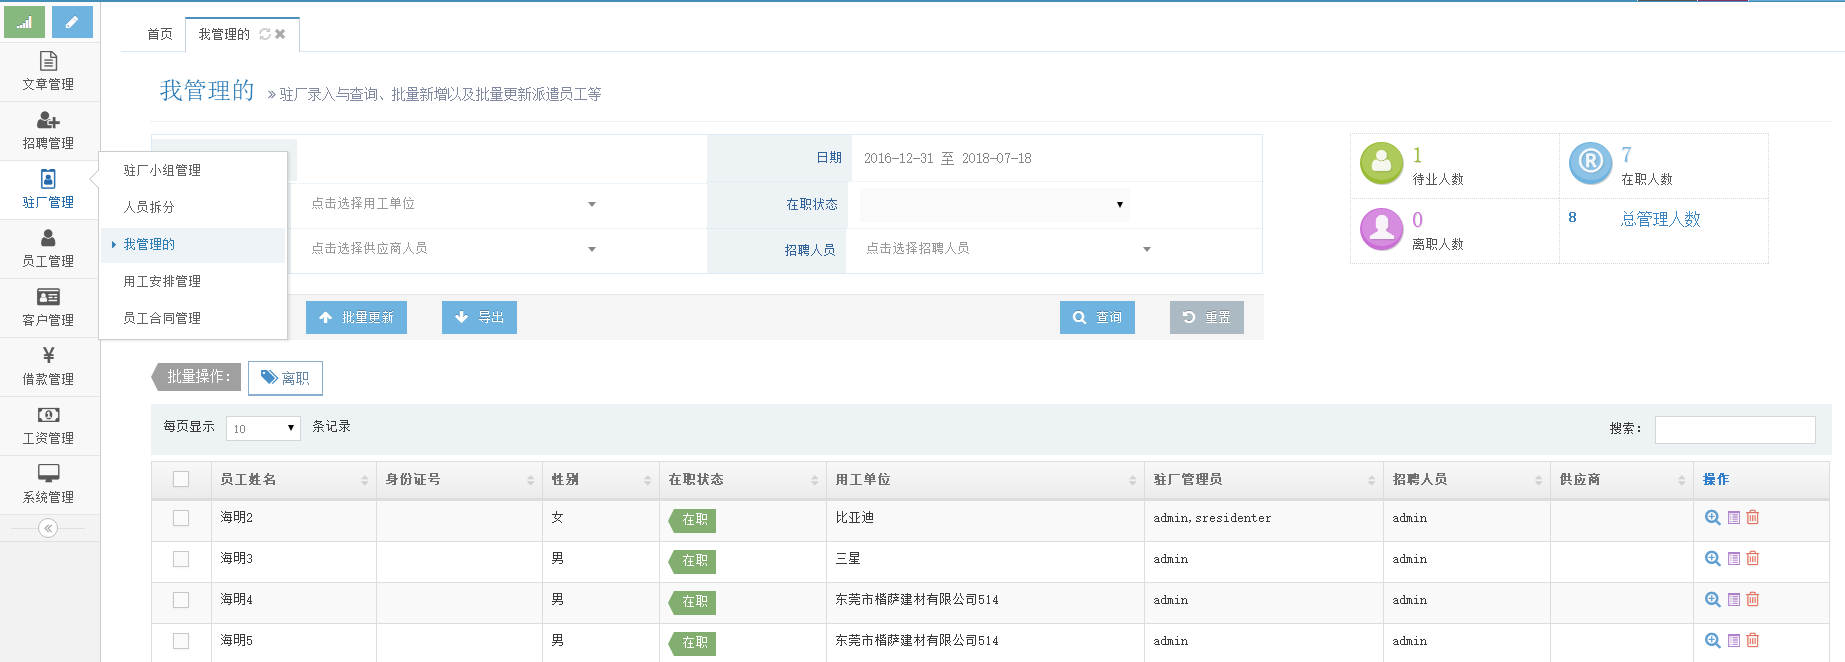Open 文章管理 in sidebar
Image resolution: width=1845 pixels, height=662 pixels.
(48, 72)
